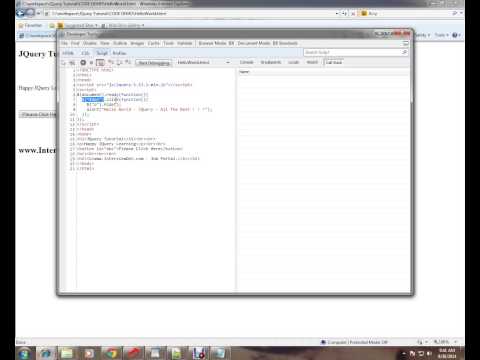This screenshot has height=360, width=480.
Task: Click the volume icon in the system tray
Action: pos(429,353)
